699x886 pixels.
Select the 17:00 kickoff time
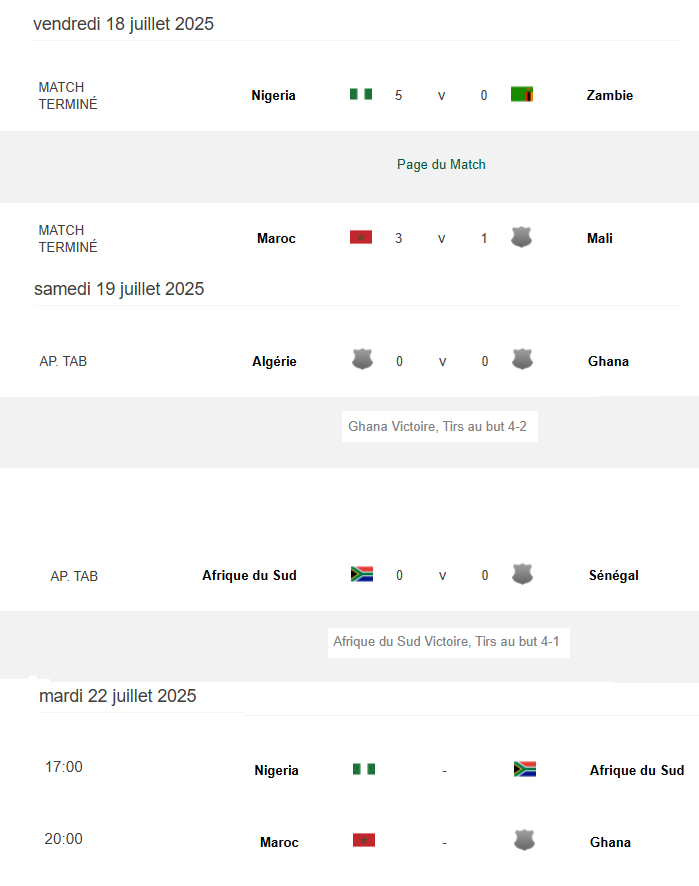(64, 767)
